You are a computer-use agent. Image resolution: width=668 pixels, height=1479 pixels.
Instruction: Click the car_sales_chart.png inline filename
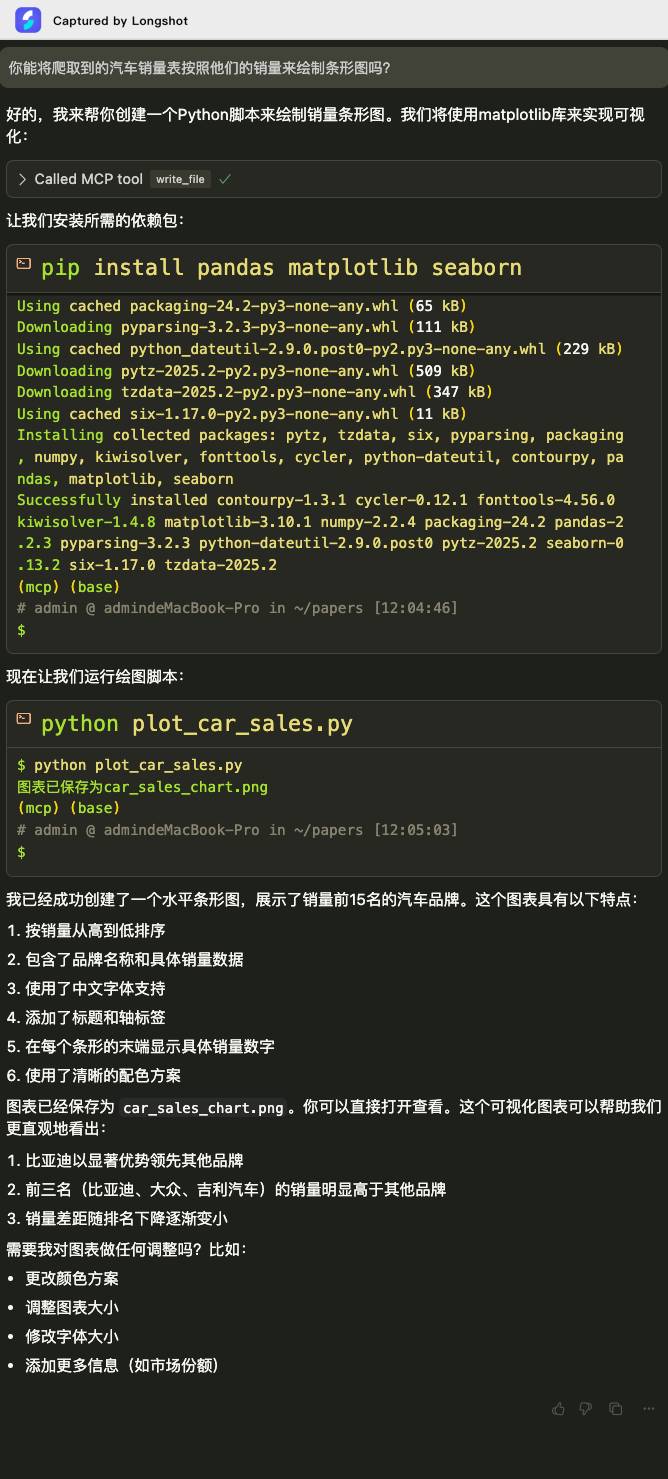point(204,1108)
